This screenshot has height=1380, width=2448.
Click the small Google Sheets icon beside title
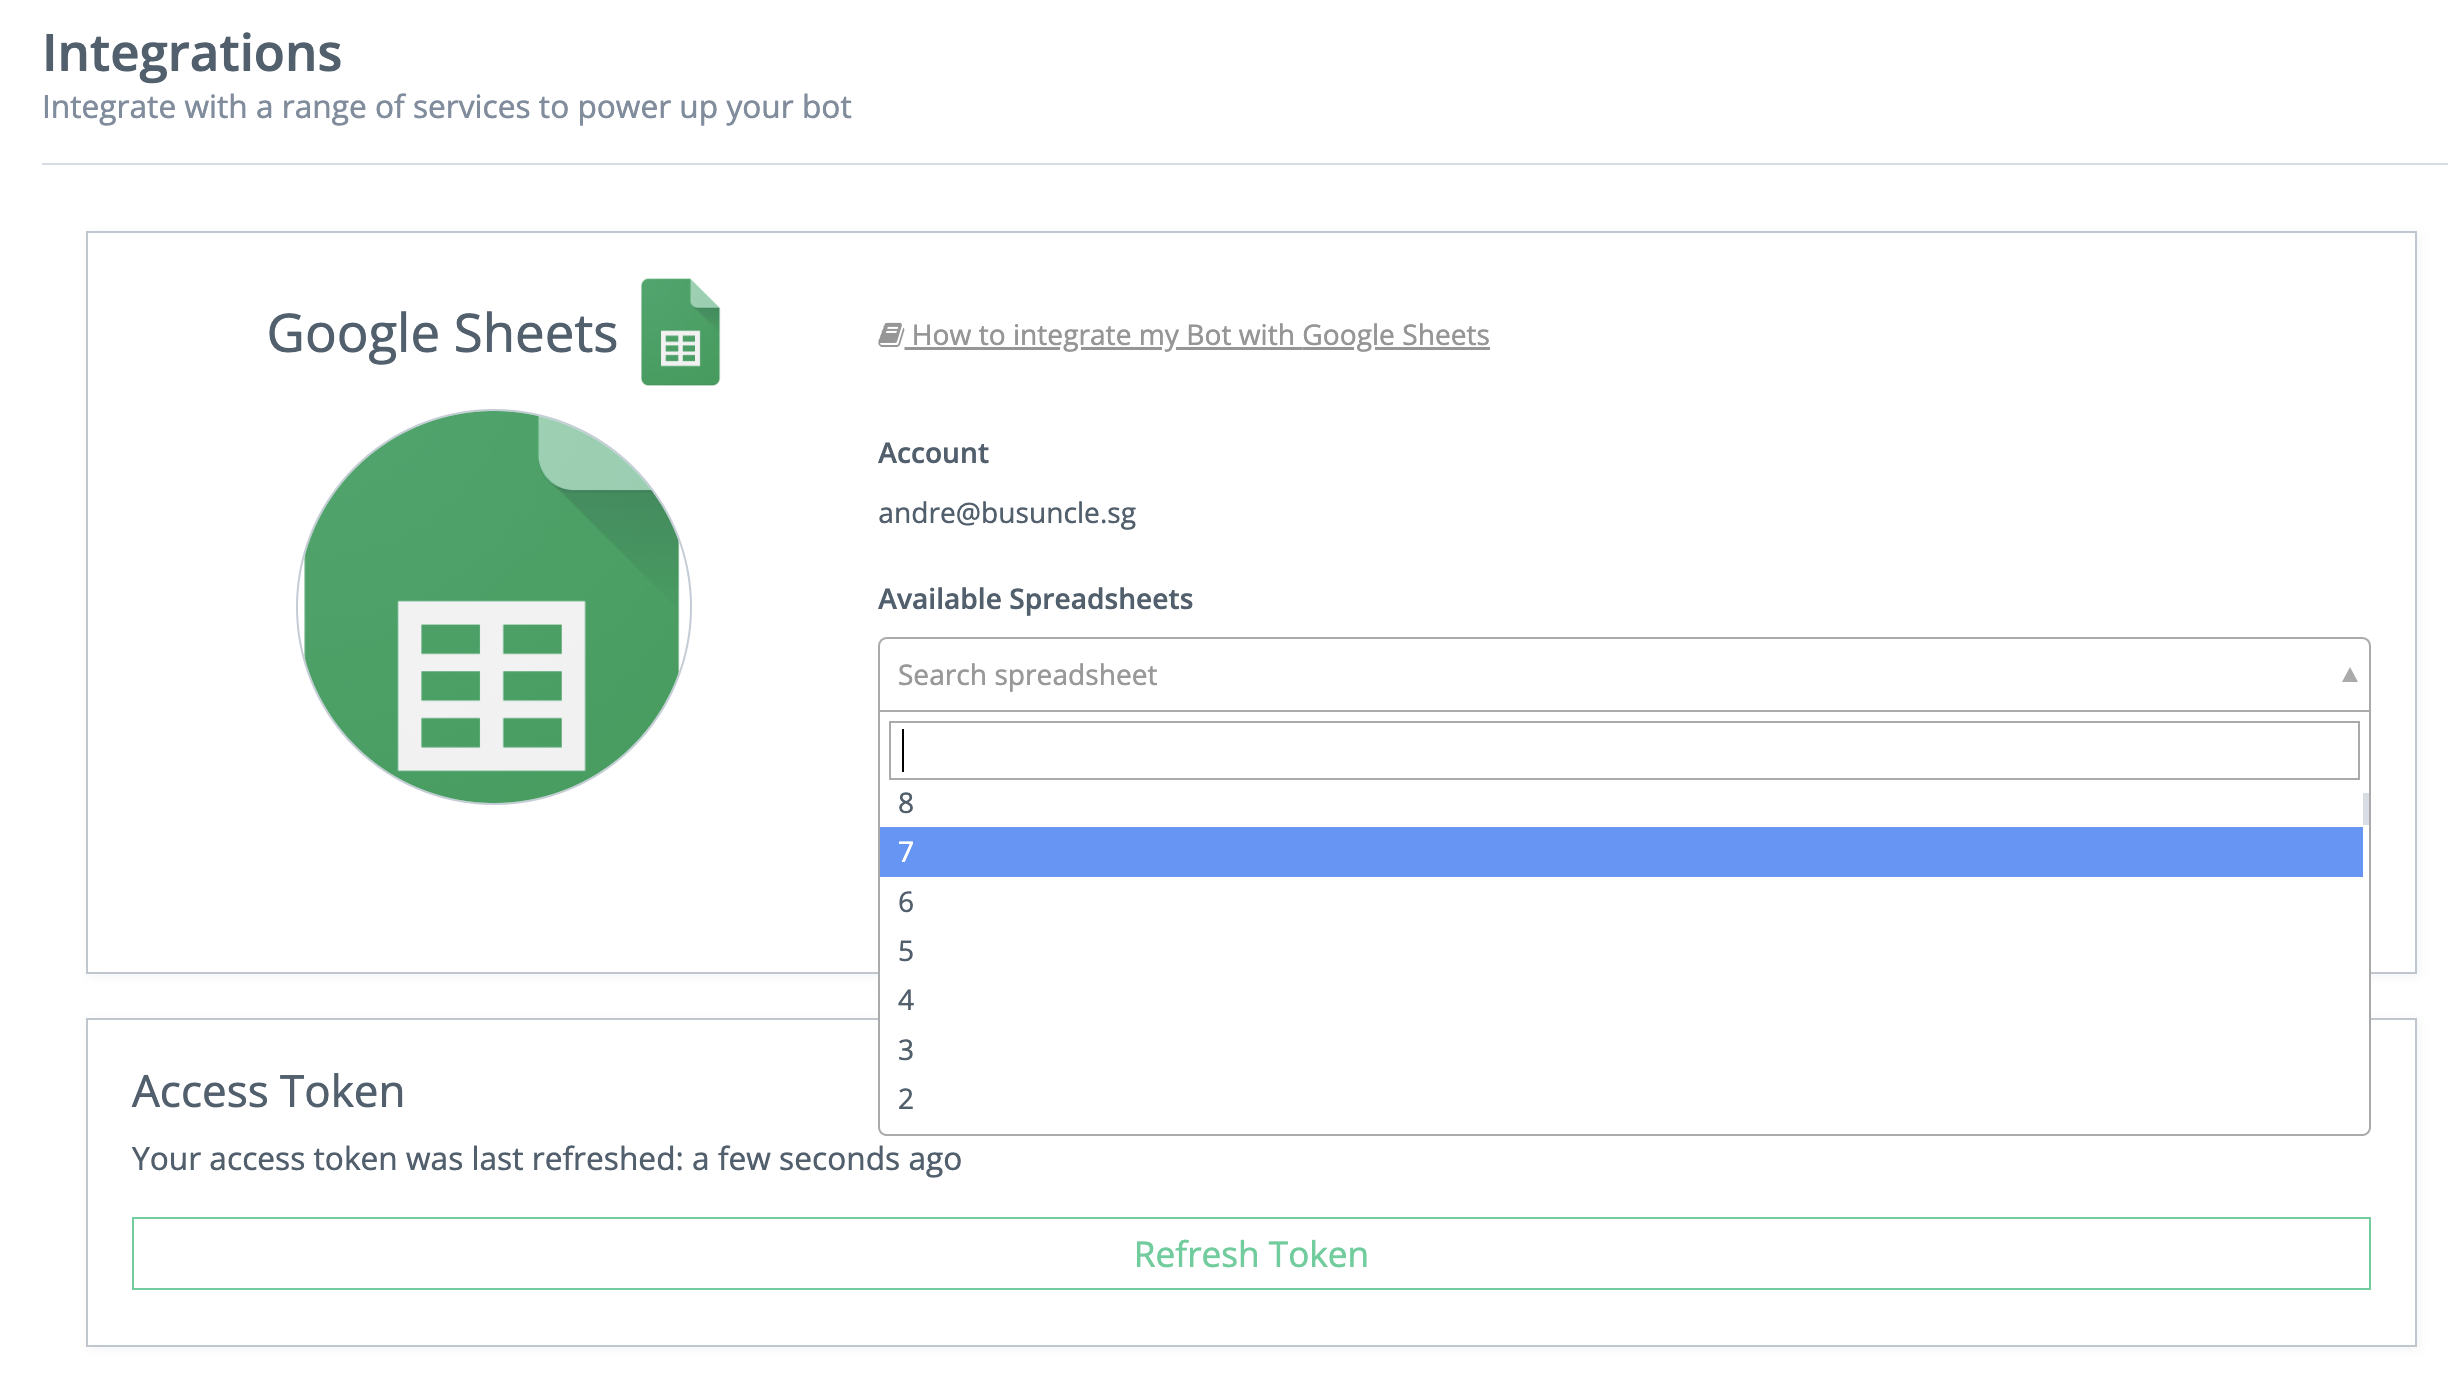tap(680, 332)
